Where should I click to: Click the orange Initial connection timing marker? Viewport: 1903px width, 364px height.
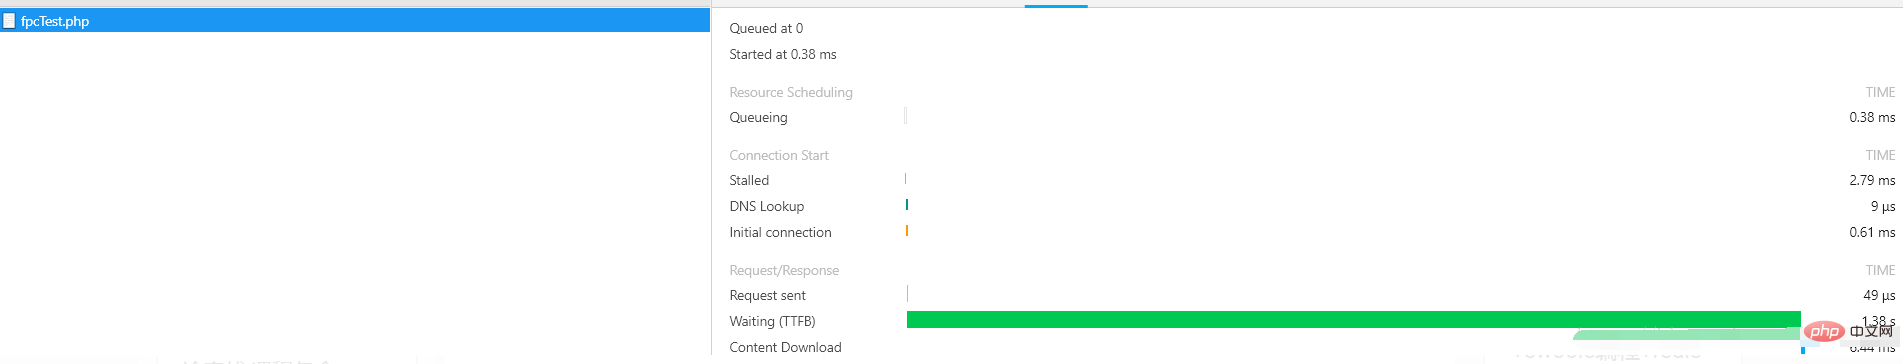[906, 231]
